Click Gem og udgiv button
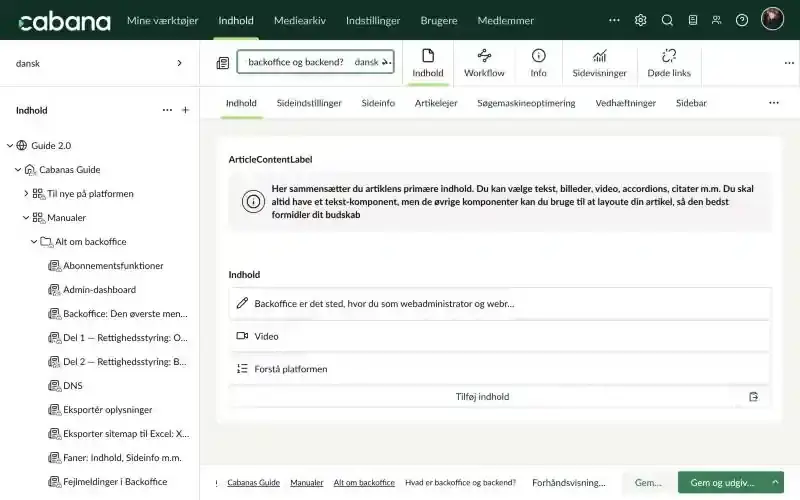Image resolution: width=800 pixels, height=500 pixels. tap(722, 482)
